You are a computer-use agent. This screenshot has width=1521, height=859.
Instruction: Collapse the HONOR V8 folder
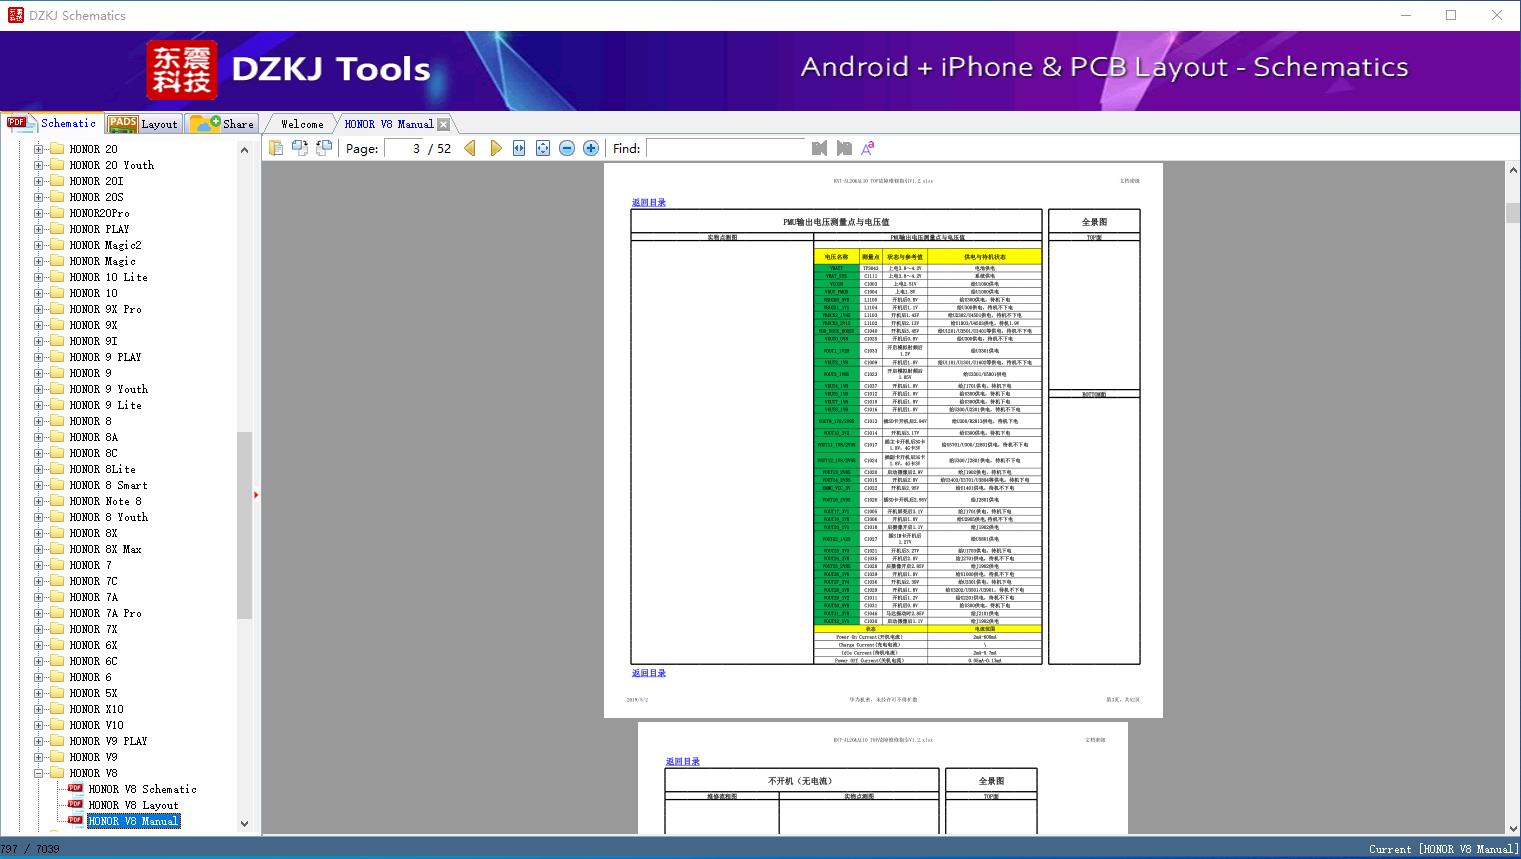tap(38, 773)
